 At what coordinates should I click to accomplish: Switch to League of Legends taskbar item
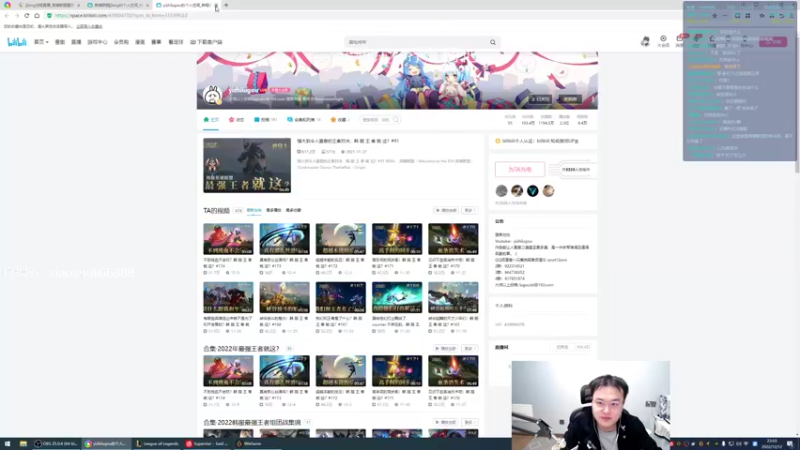(157, 444)
